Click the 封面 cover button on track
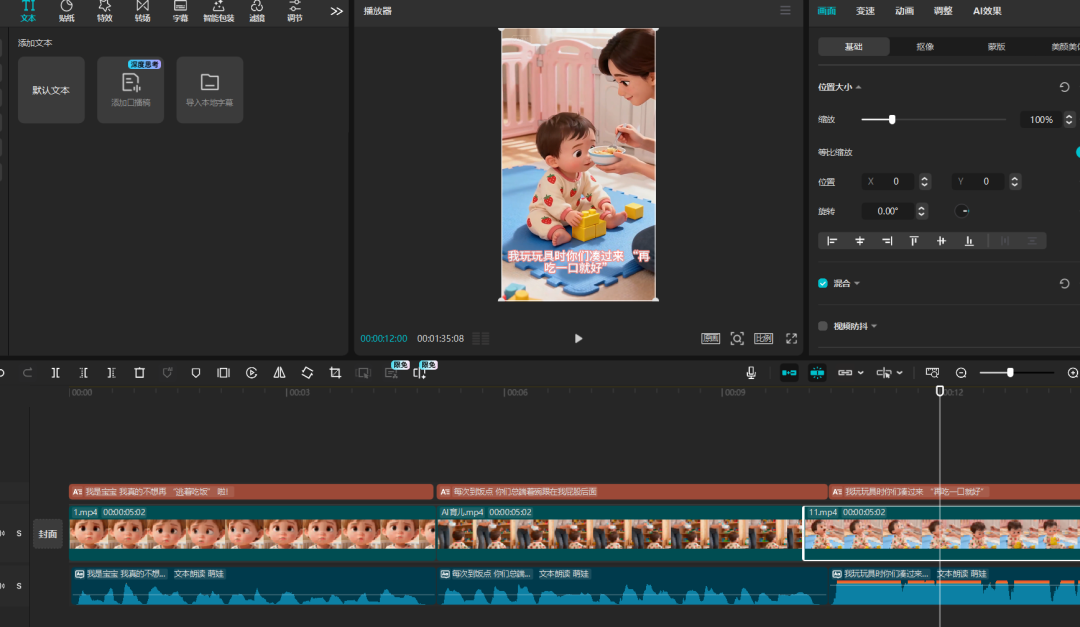 pyautogui.click(x=48, y=534)
